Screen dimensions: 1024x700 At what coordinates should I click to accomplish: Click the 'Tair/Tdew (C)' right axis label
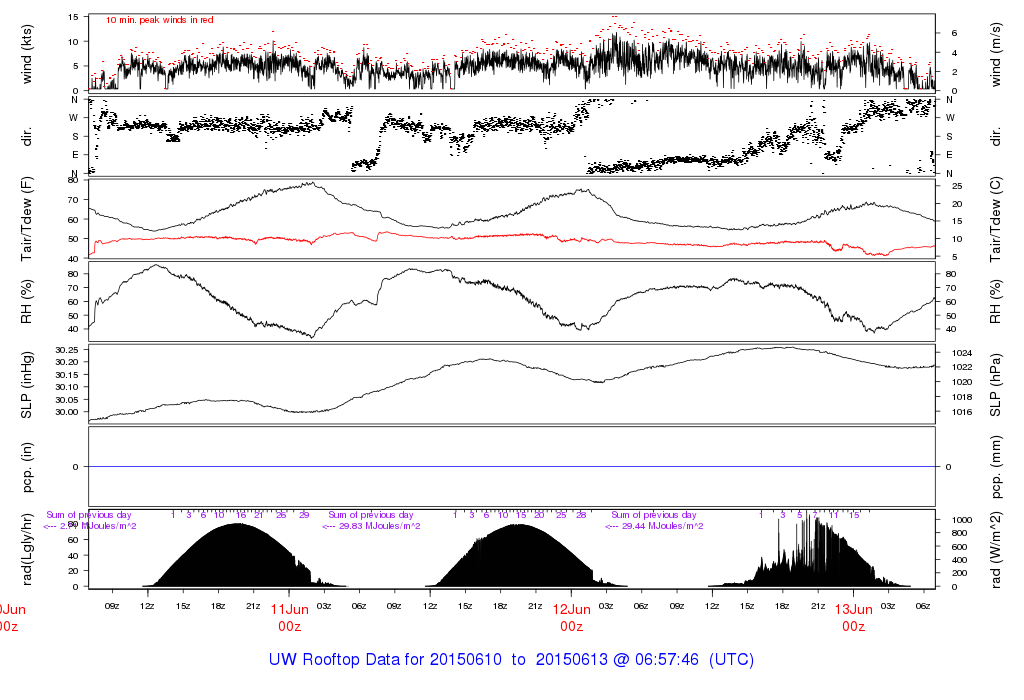tap(995, 218)
